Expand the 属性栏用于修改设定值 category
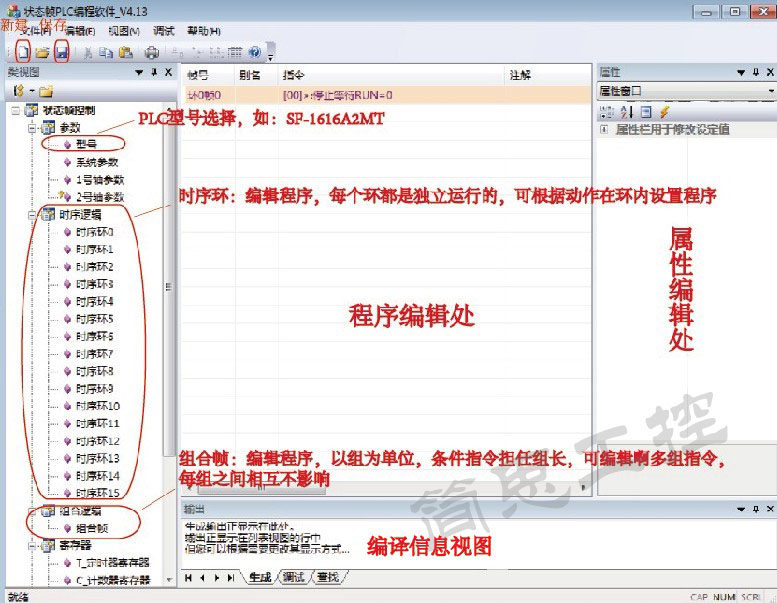 pyautogui.click(x=604, y=129)
